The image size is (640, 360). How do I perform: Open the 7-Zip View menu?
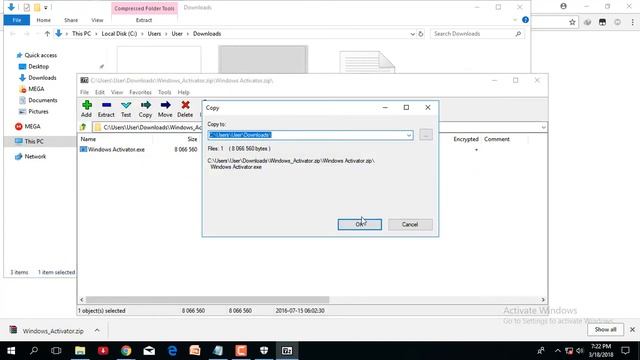tap(117, 92)
